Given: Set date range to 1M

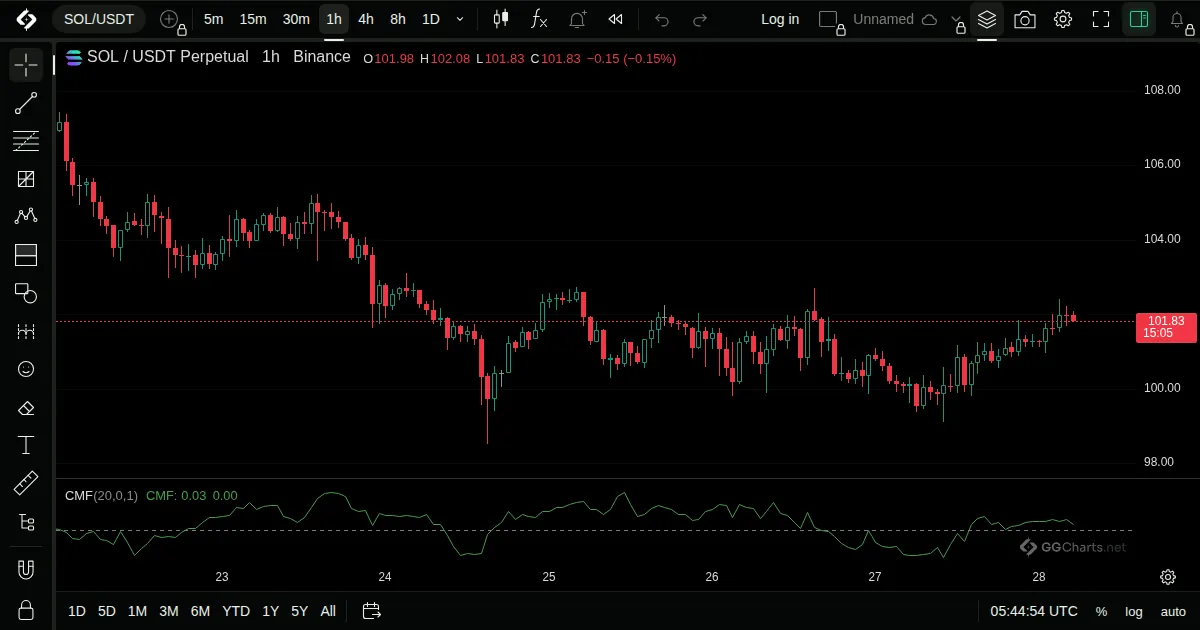Looking at the screenshot, I should (x=137, y=611).
